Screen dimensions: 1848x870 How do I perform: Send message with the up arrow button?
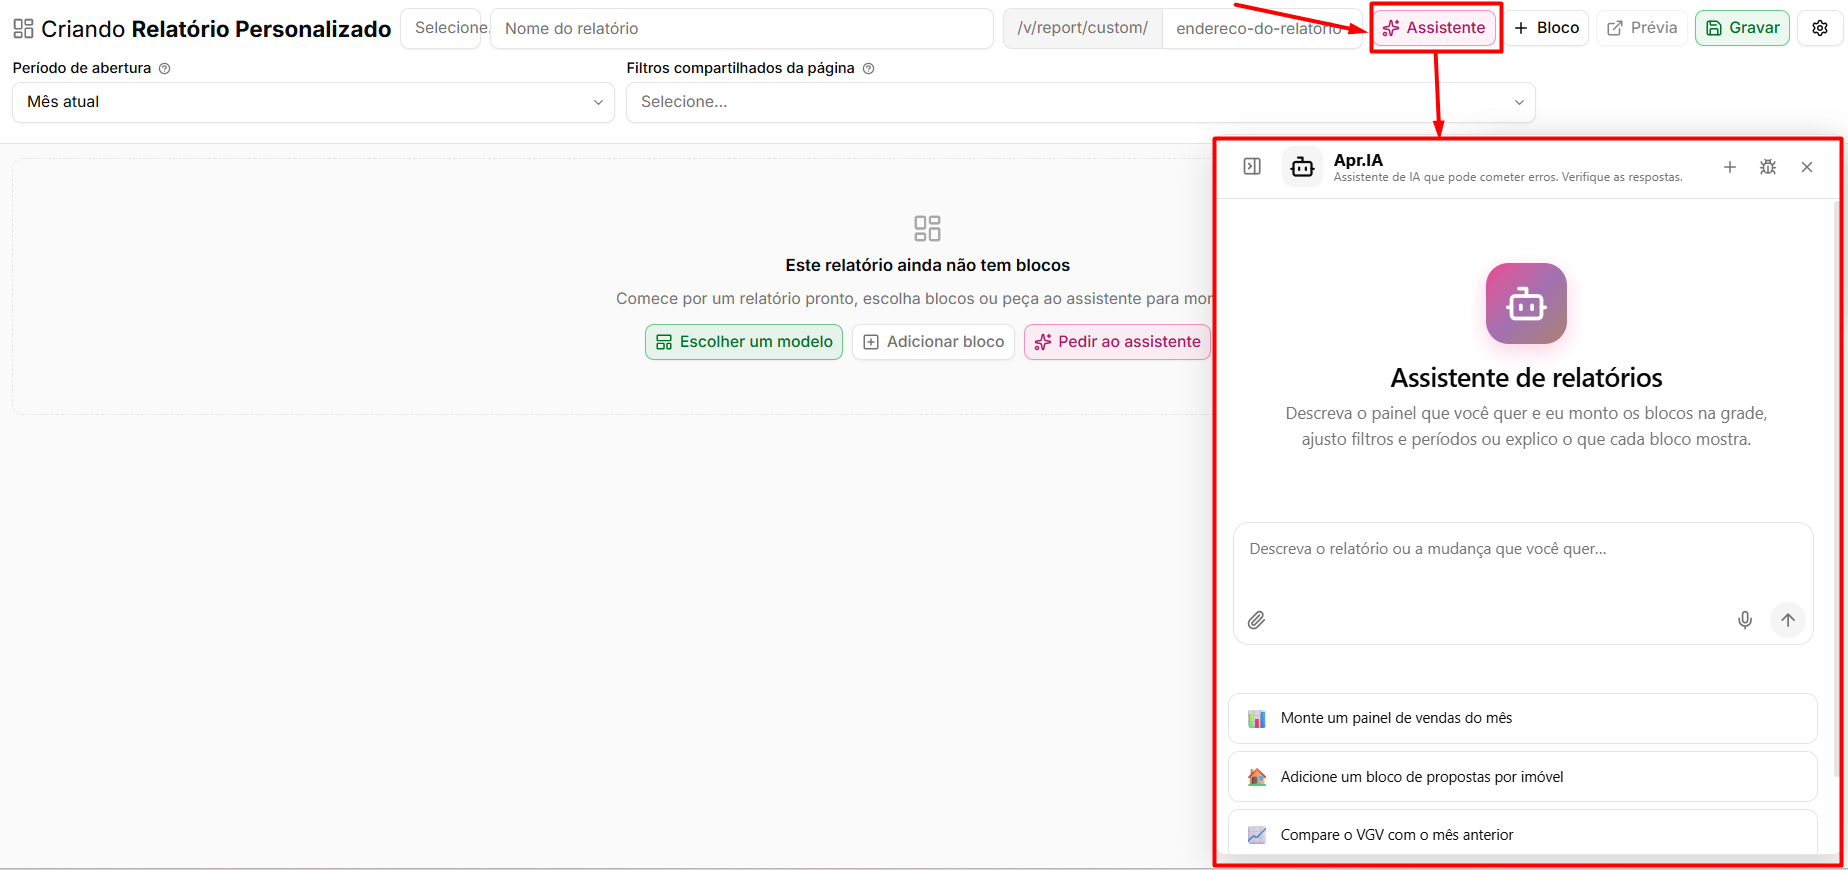coord(1788,620)
